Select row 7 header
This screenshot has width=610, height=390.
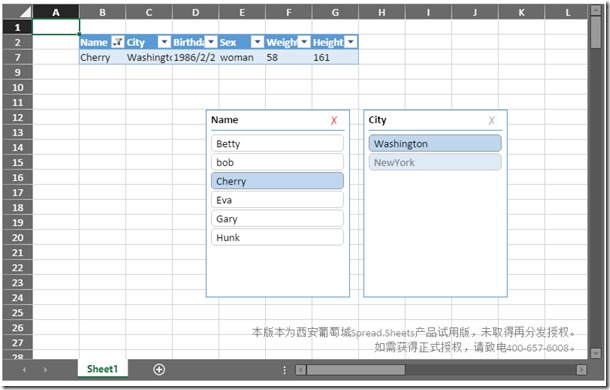click(18, 57)
